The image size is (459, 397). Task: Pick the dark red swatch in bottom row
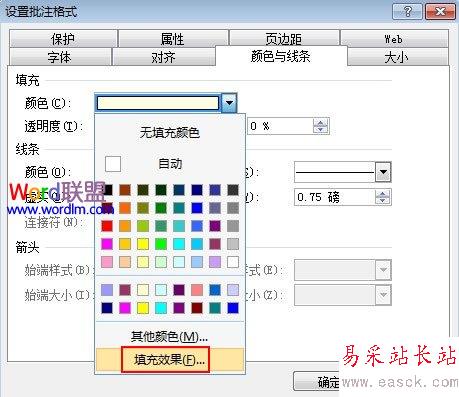(x=197, y=308)
